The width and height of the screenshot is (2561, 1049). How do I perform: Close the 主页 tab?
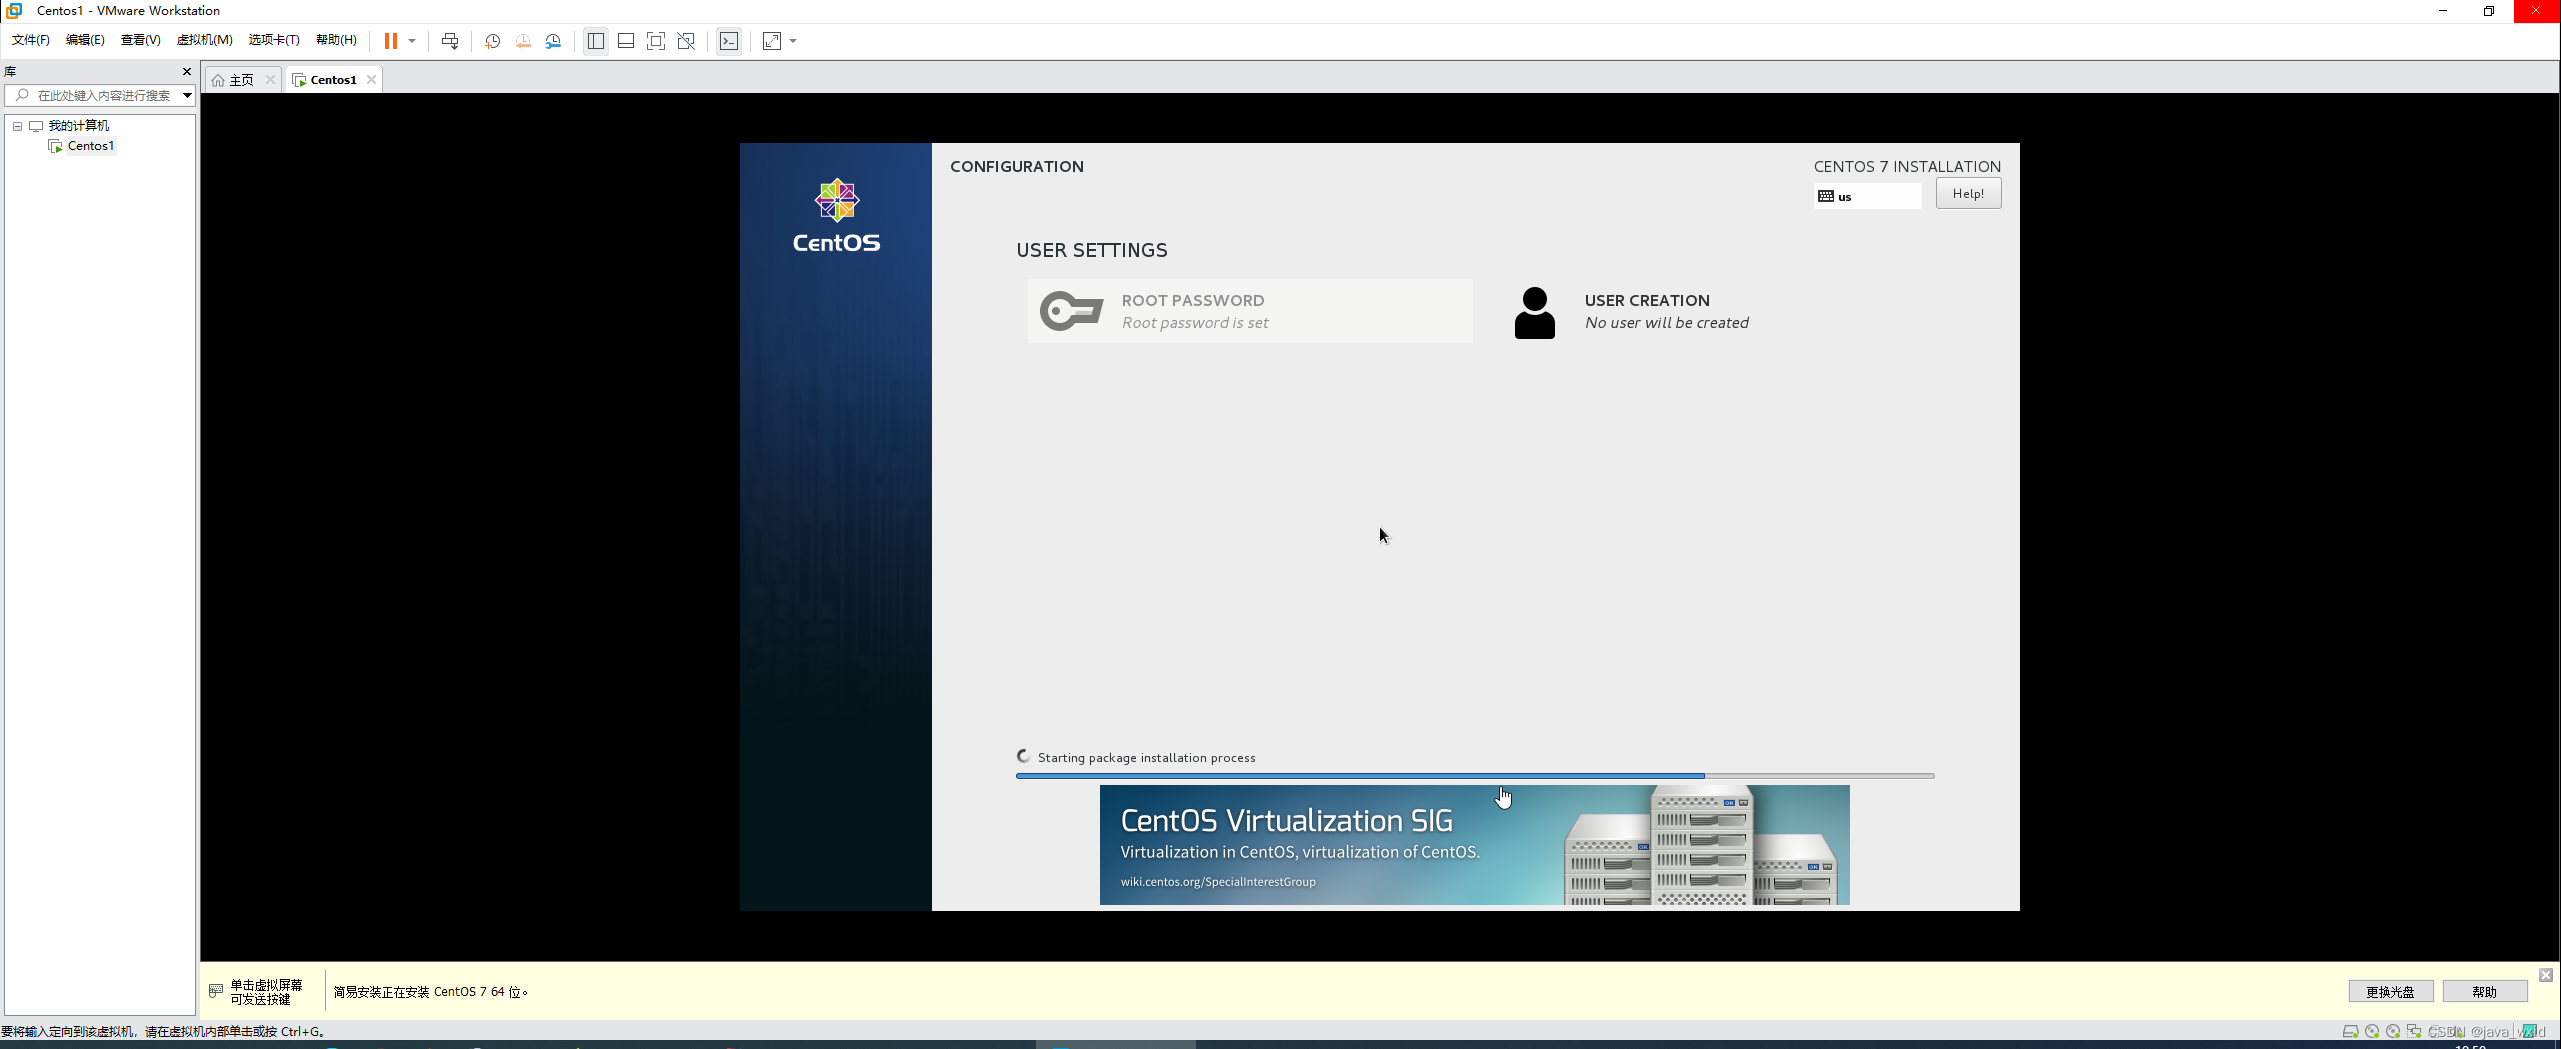(270, 80)
